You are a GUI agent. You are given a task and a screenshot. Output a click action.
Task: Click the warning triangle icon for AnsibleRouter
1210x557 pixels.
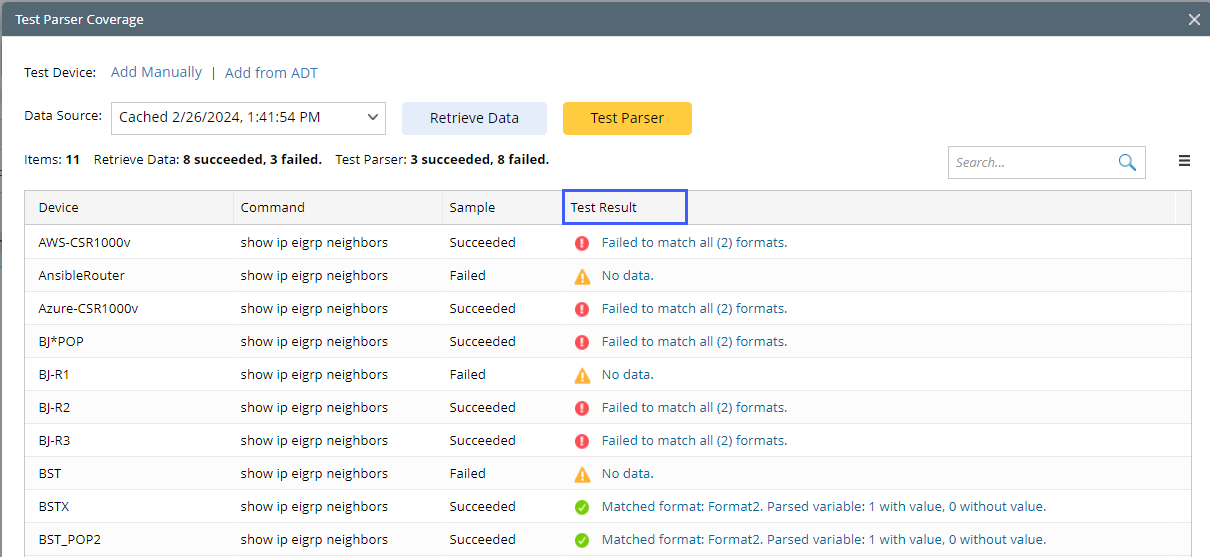click(582, 275)
